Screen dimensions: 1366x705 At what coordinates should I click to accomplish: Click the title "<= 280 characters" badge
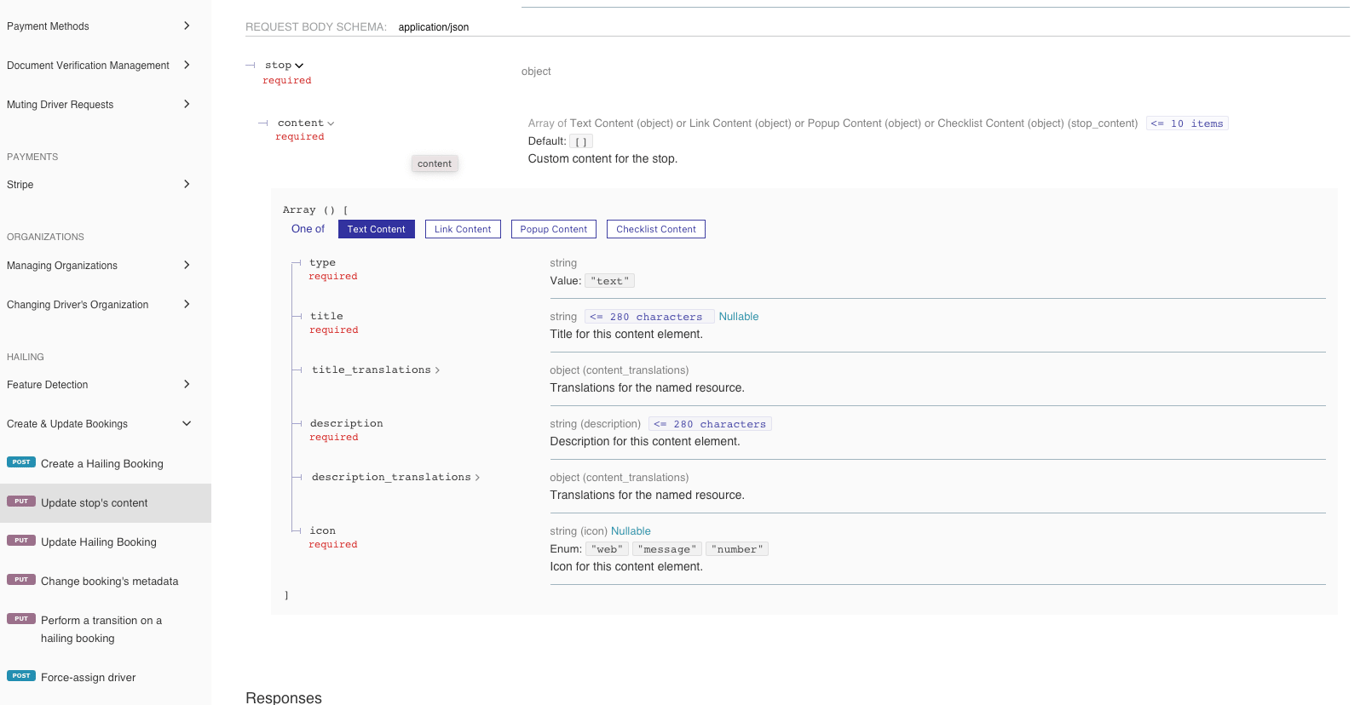pos(650,317)
